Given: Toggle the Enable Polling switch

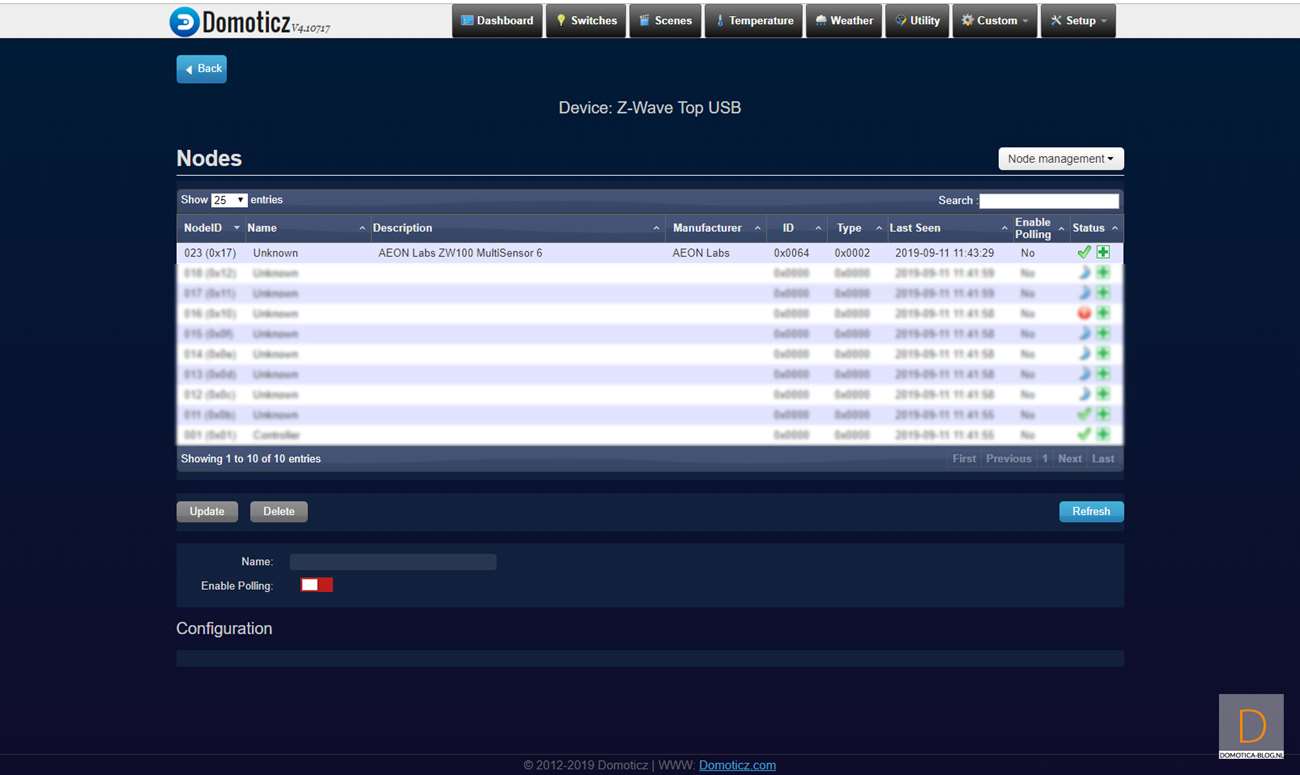Looking at the screenshot, I should click(x=317, y=585).
